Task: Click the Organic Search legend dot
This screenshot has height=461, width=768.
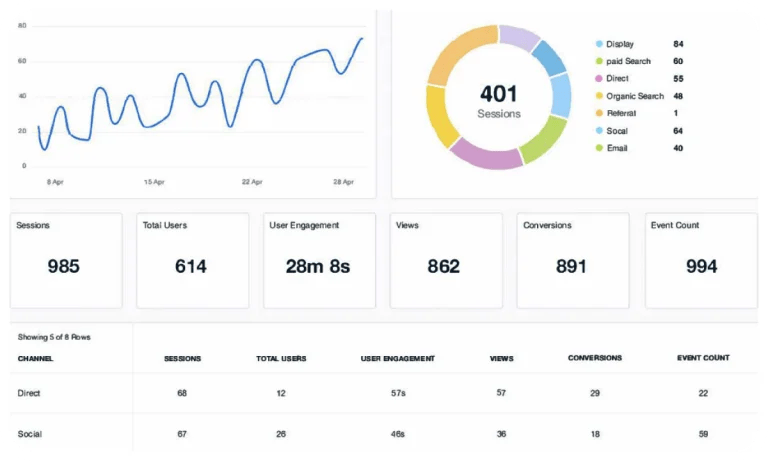Action: 599,96
